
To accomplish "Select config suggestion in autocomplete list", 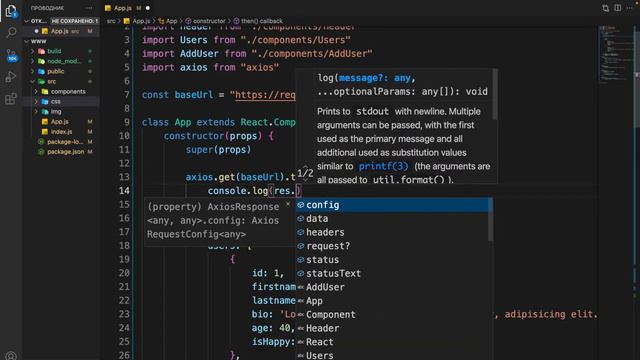I will tap(393, 205).
